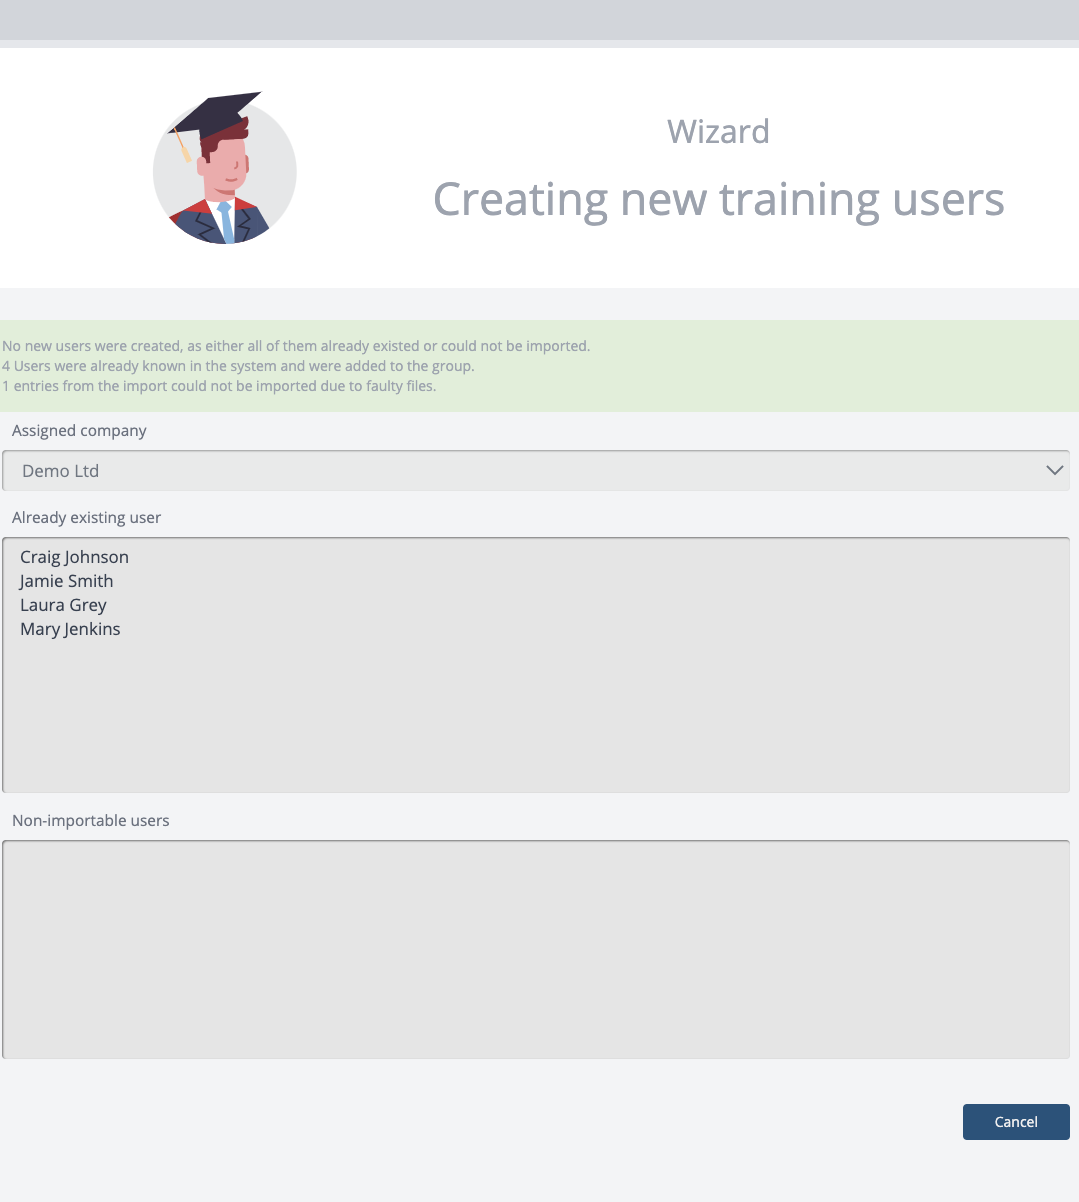Click inside the Non-importable users box
Viewport: 1079px width, 1202px height.
[x=536, y=949]
